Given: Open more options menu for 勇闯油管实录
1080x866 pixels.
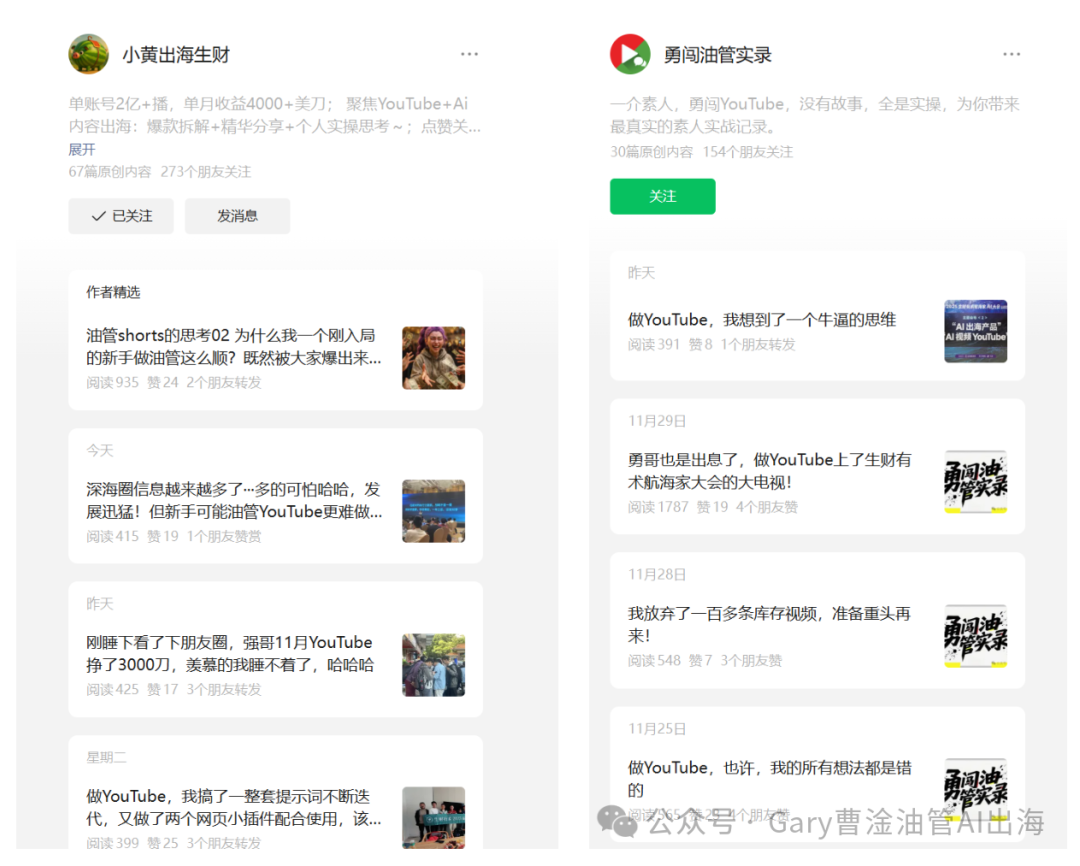Looking at the screenshot, I should [1012, 53].
